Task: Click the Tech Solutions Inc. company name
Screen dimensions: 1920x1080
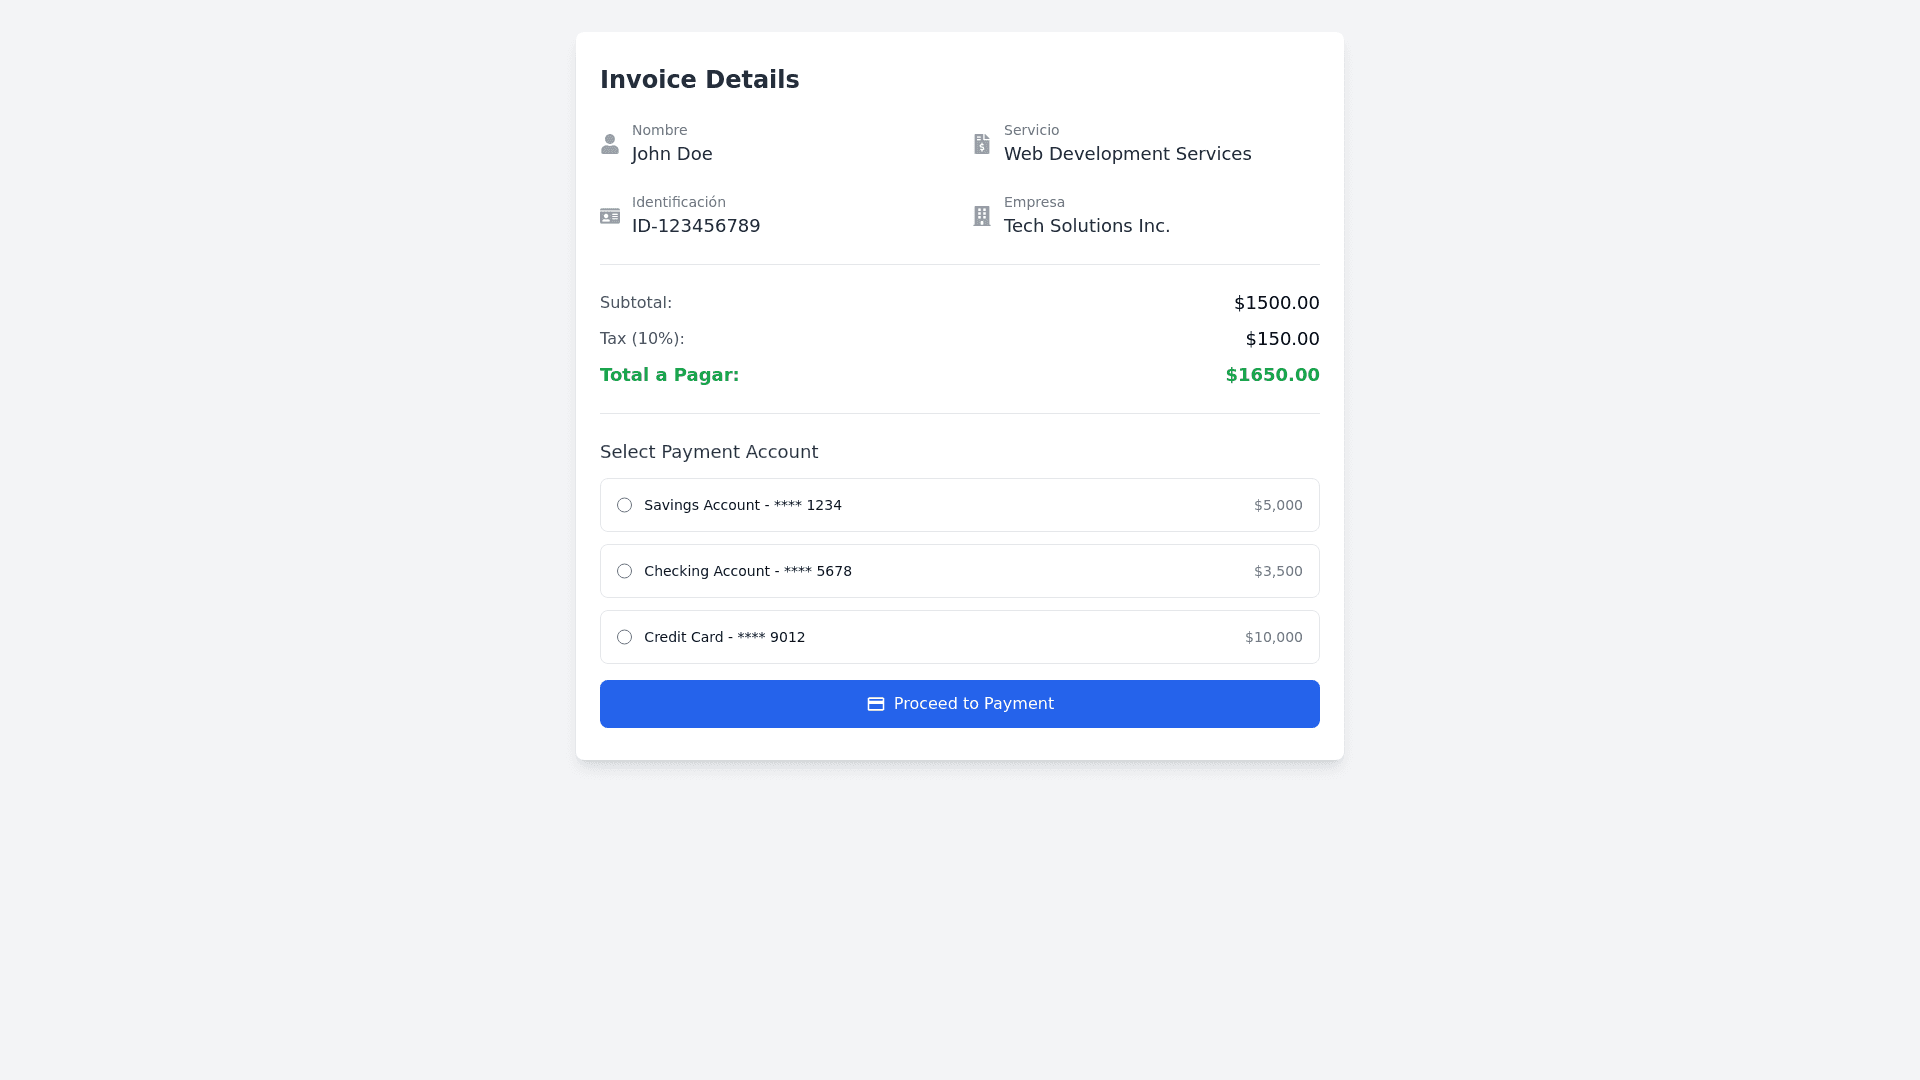Action: [x=1087, y=226]
